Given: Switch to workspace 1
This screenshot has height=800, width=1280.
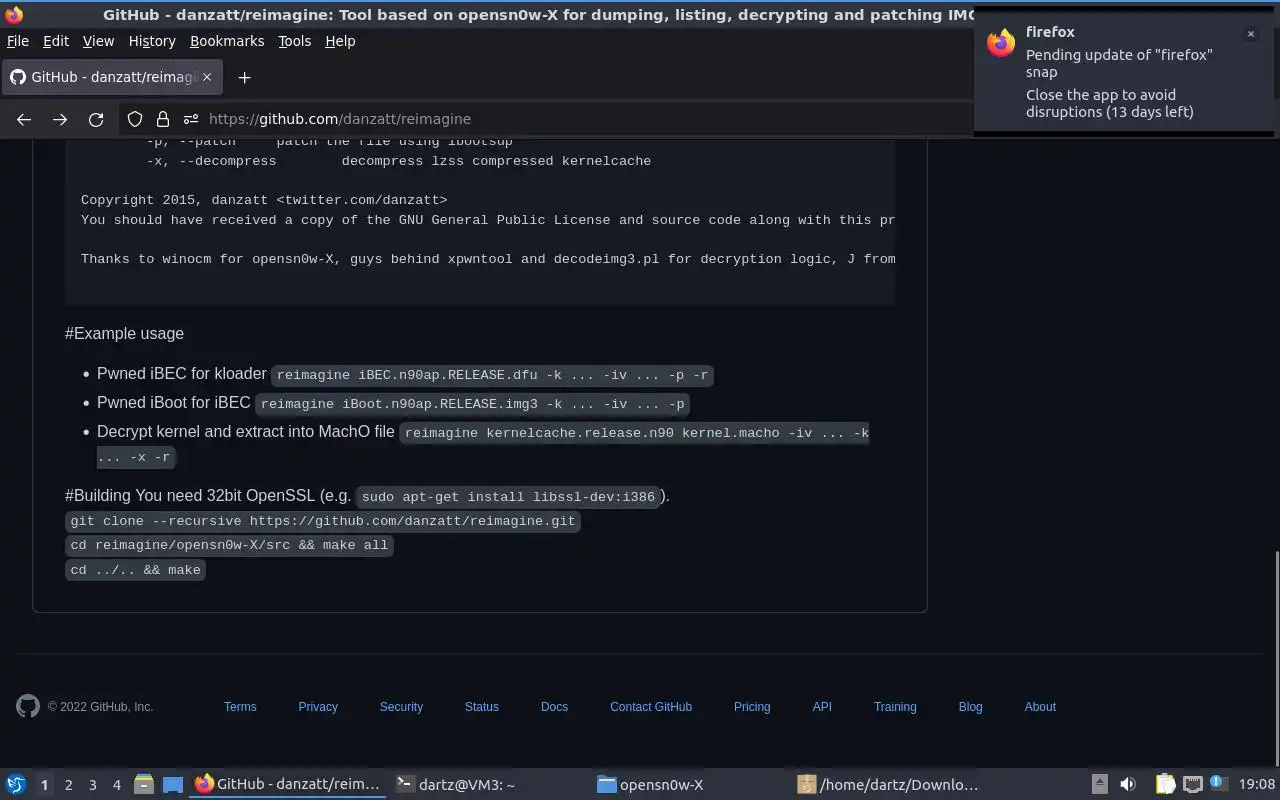Looking at the screenshot, I should [44, 785].
